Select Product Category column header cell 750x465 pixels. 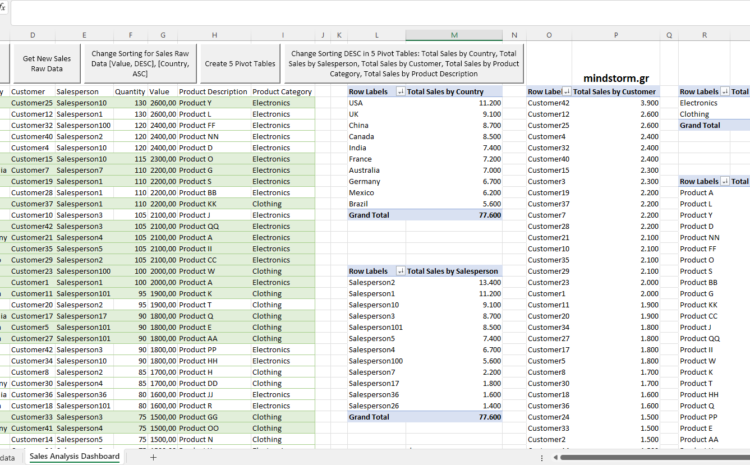(282, 91)
